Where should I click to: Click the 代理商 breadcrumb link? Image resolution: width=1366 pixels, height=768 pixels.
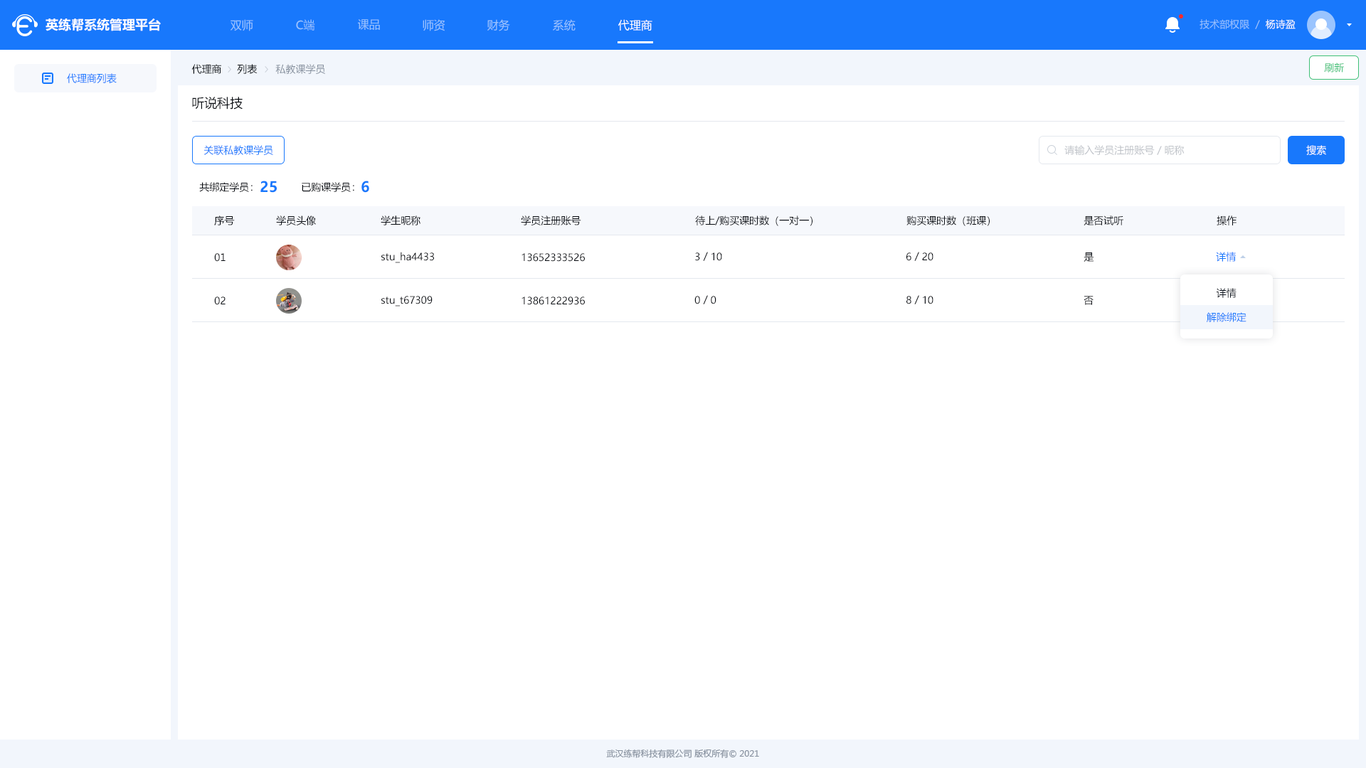coord(206,69)
